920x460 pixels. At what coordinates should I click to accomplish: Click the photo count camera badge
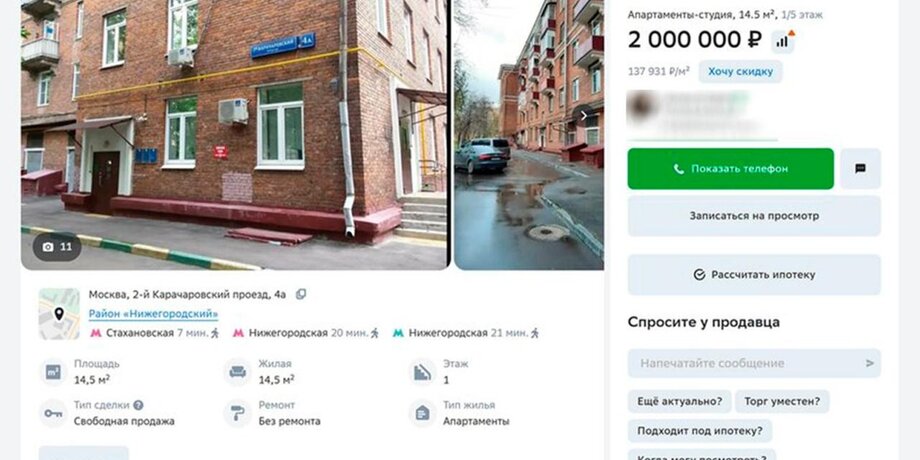click(57, 247)
